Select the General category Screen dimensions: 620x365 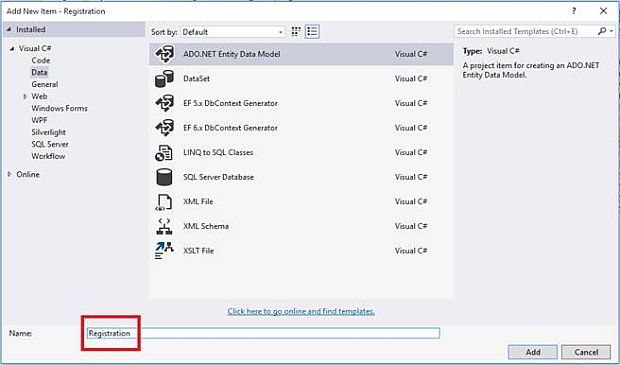tap(45, 84)
